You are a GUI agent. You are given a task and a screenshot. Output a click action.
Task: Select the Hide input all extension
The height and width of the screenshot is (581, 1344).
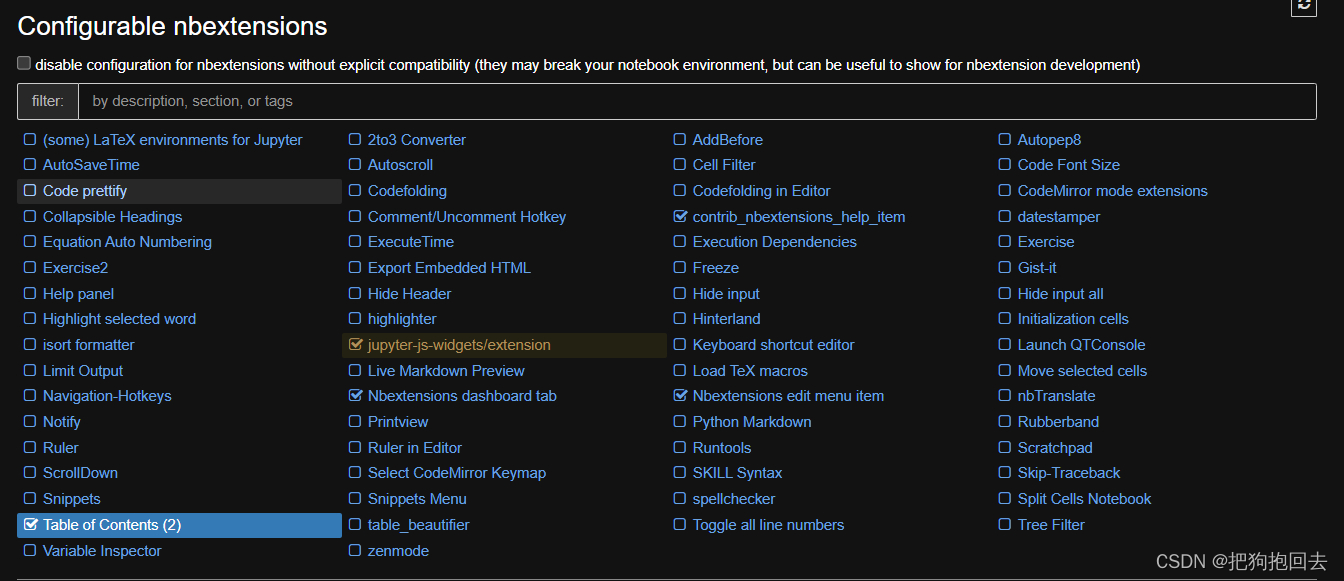point(1061,294)
